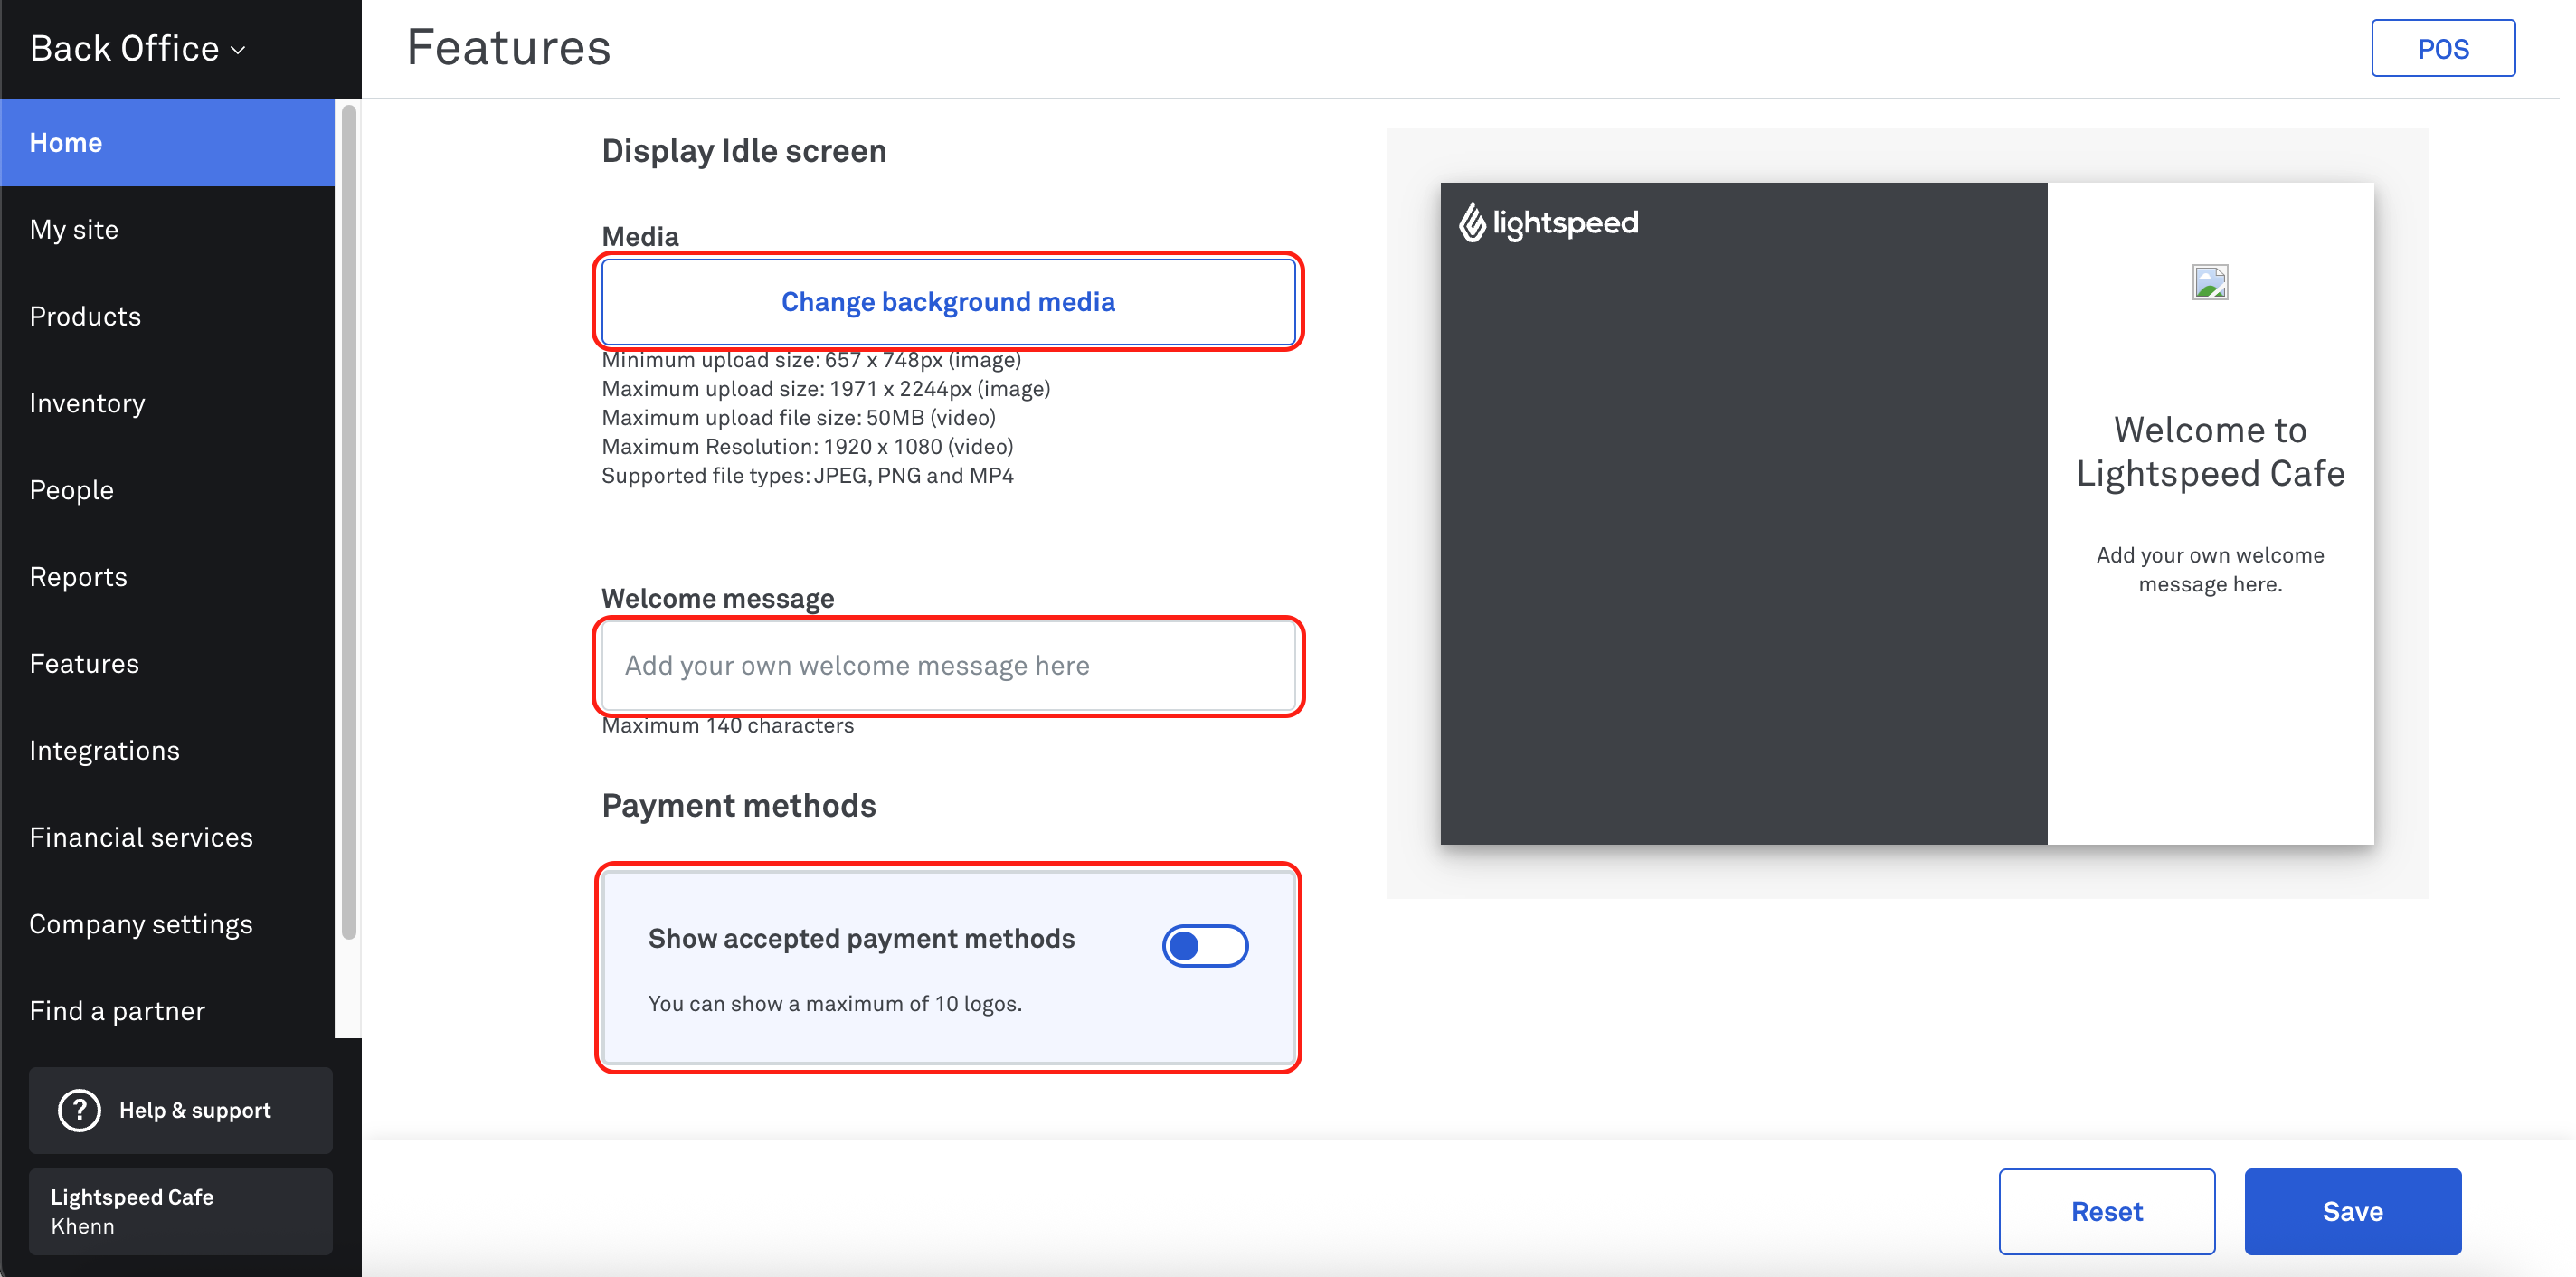Go to Company settings

coord(167,924)
